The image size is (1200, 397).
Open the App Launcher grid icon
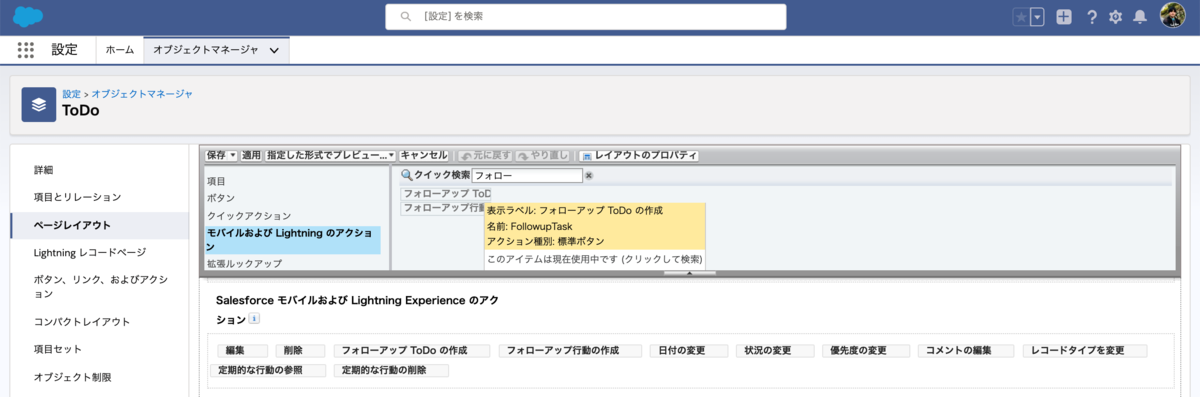pyautogui.click(x=26, y=49)
